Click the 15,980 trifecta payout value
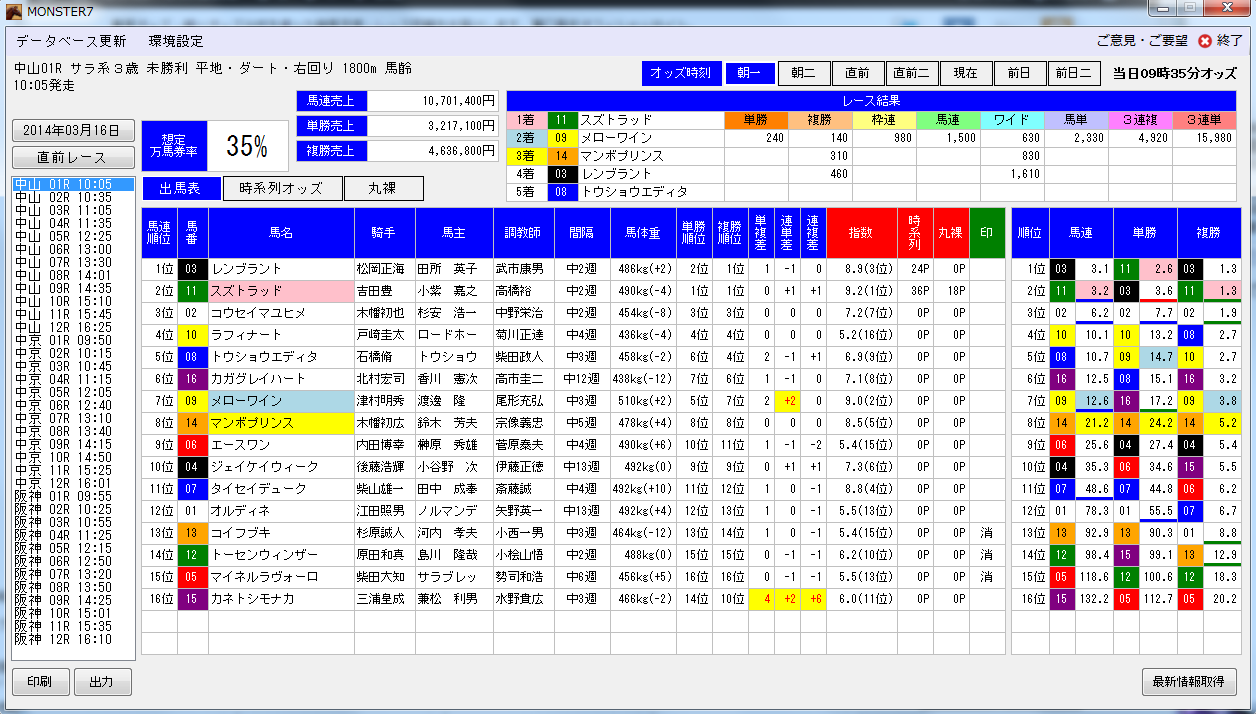This screenshot has height=714, width=1256. click(1204, 138)
